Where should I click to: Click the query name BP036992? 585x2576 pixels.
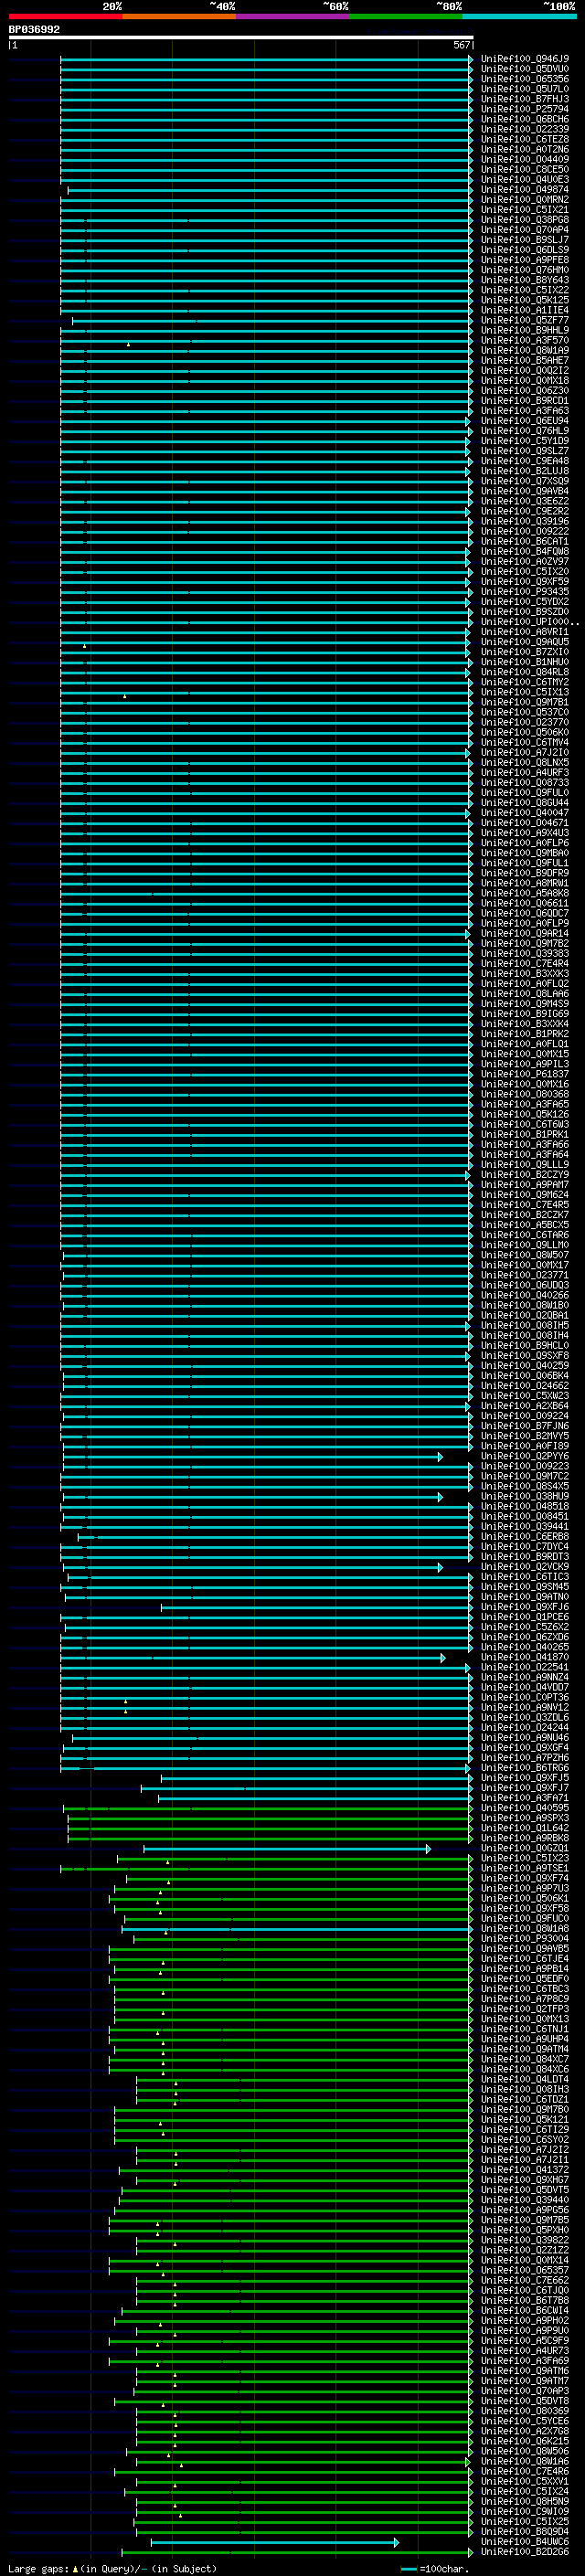click(x=34, y=30)
